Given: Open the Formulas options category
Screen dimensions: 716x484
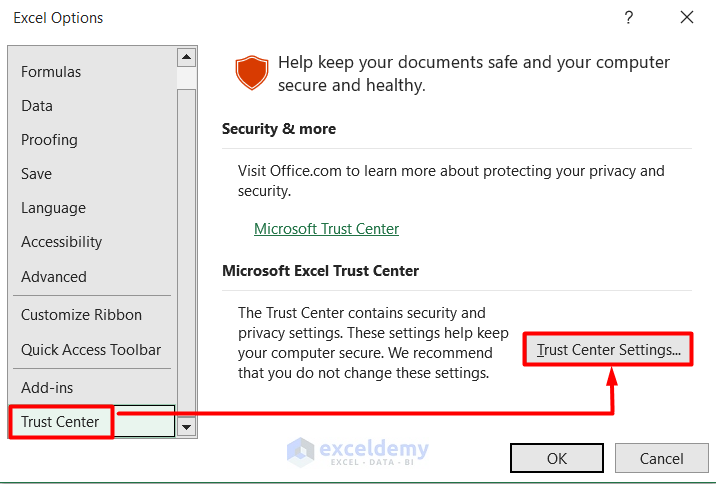Looking at the screenshot, I should tap(51, 72).
